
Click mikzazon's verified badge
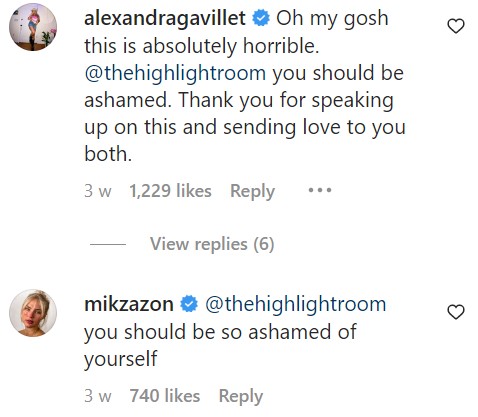189,304
